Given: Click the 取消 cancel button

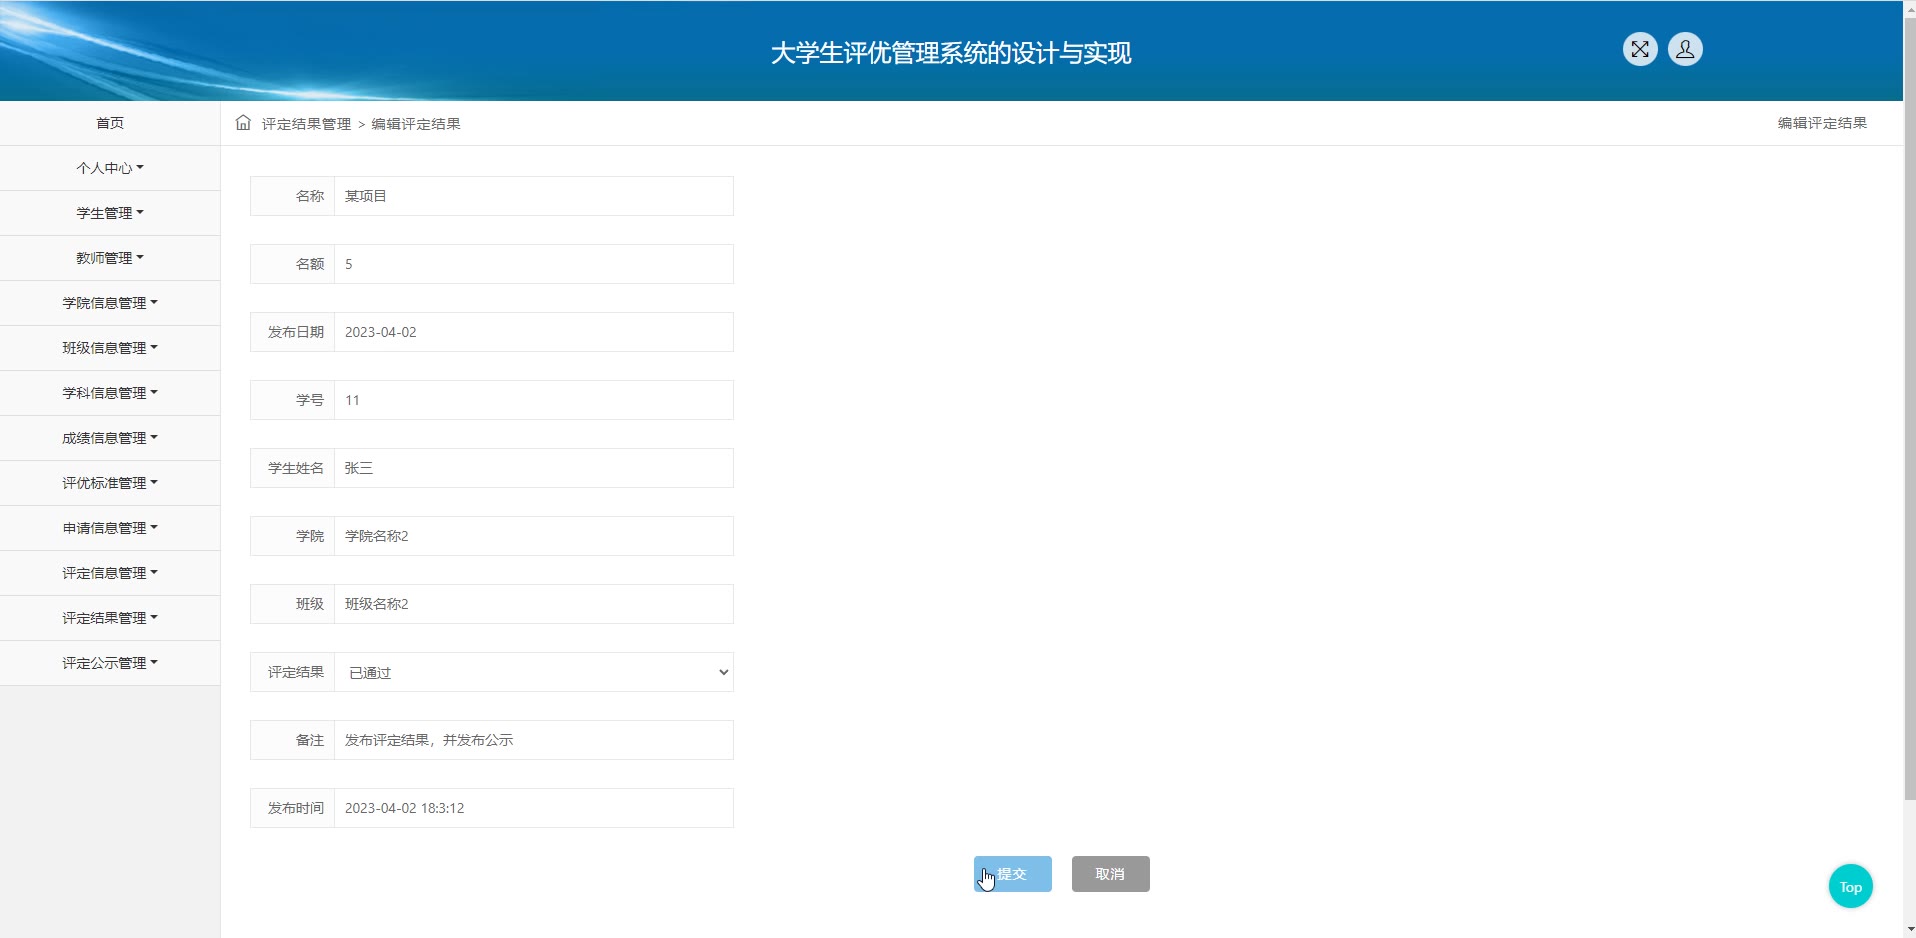Looking at the screenshot, I should (x=1111, y=874).
